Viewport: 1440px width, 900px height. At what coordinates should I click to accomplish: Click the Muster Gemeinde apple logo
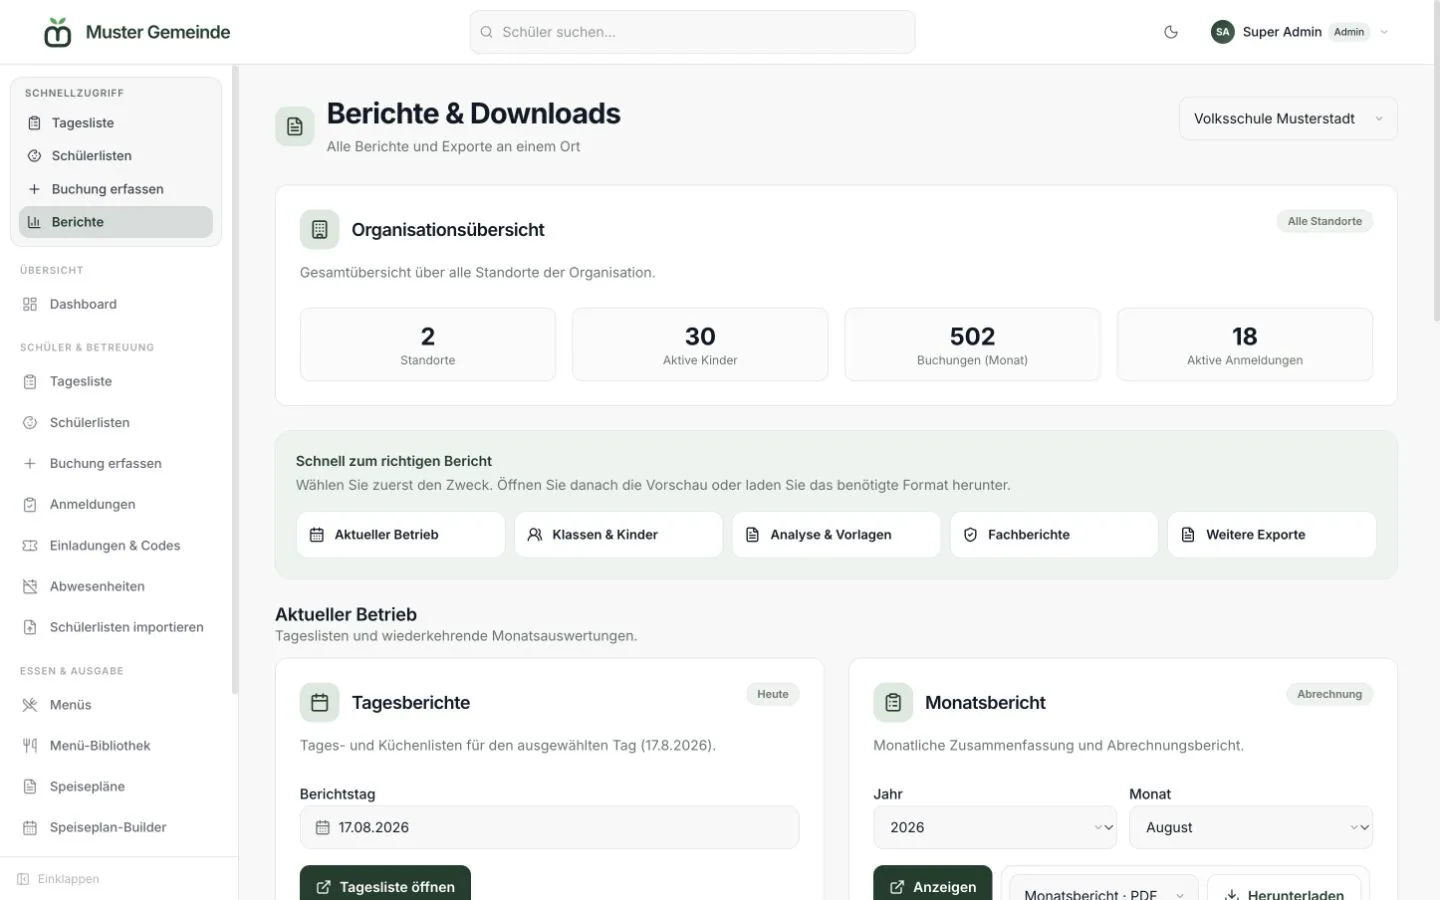tap(58, 32)
